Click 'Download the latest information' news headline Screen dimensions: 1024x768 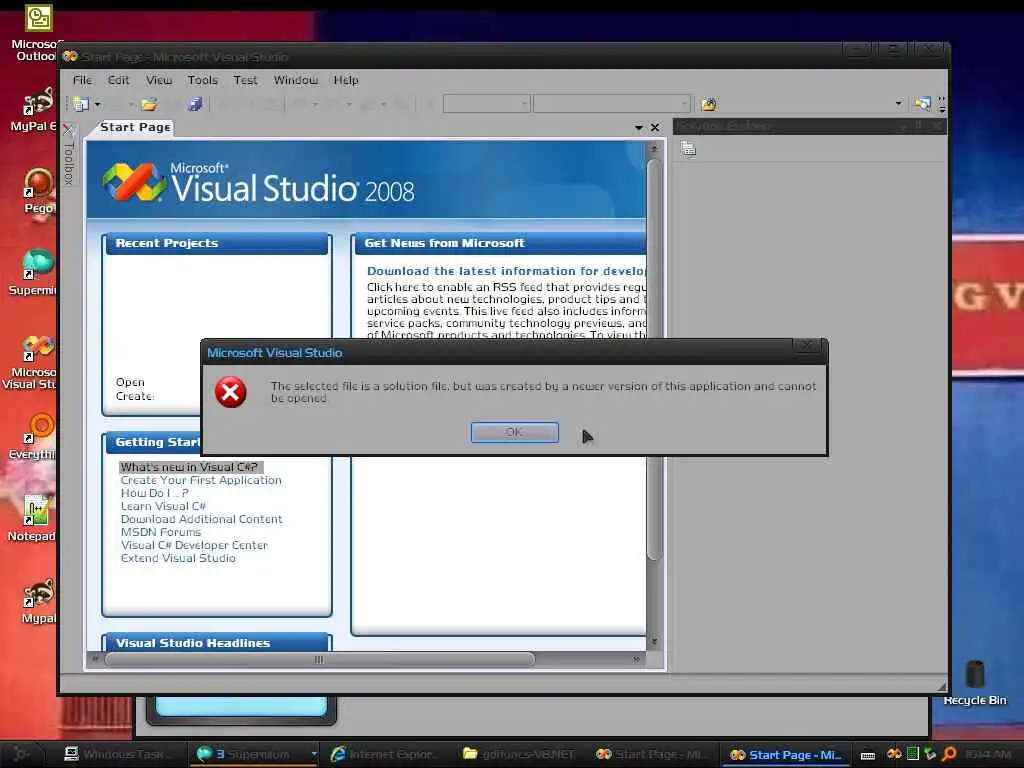click(x=506, y=271)
